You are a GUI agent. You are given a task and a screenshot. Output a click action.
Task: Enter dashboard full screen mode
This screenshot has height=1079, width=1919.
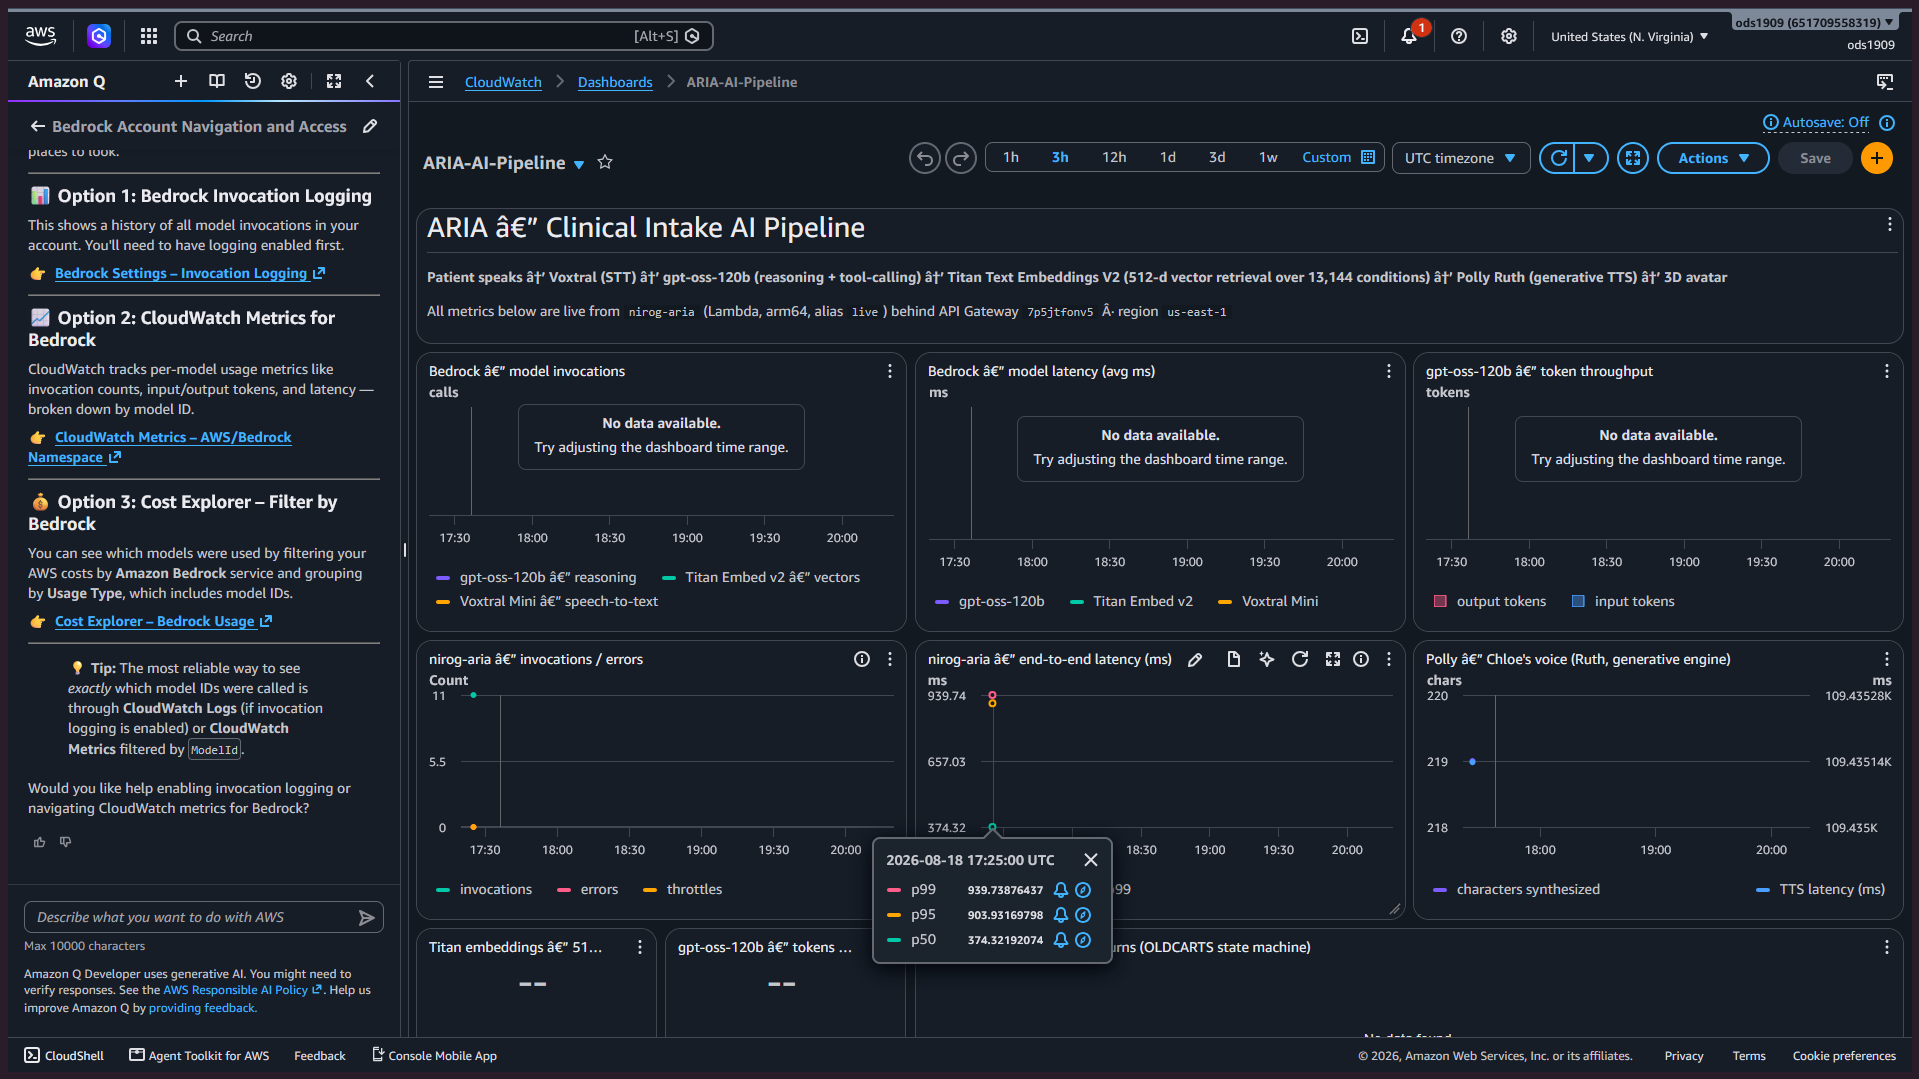[x=1633, y=158]
